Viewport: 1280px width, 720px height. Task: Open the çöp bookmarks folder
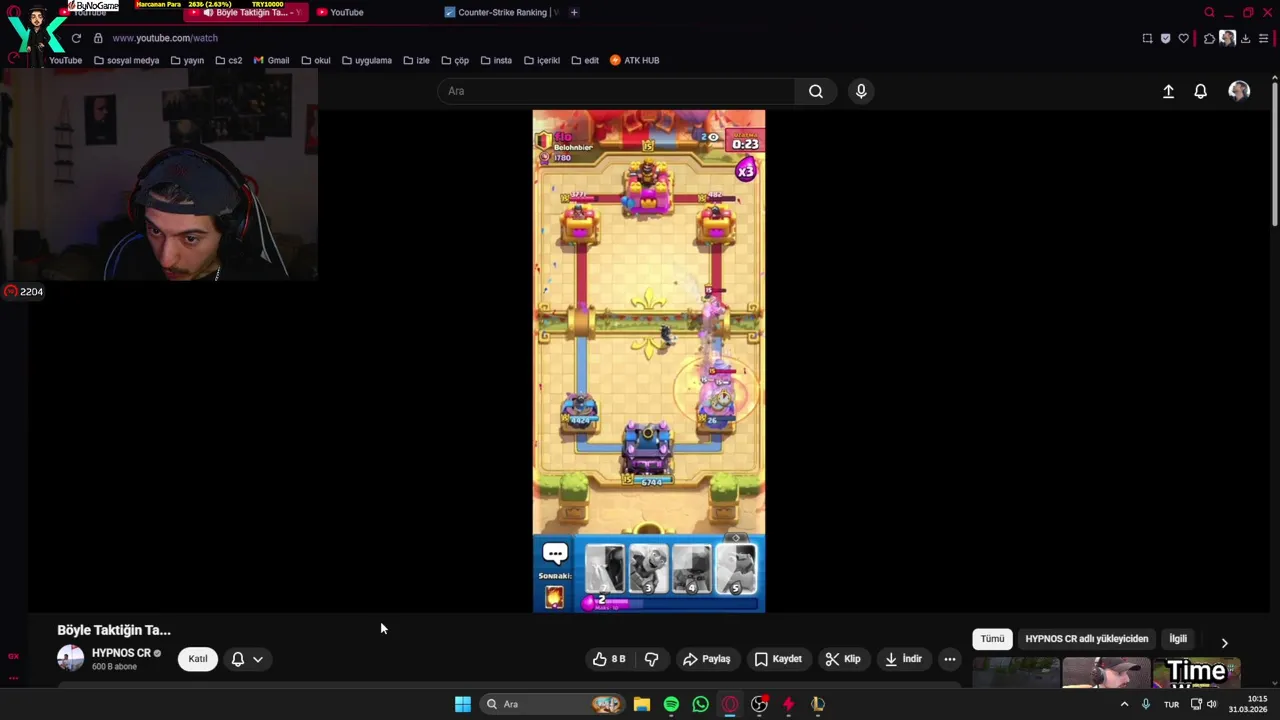455,60
